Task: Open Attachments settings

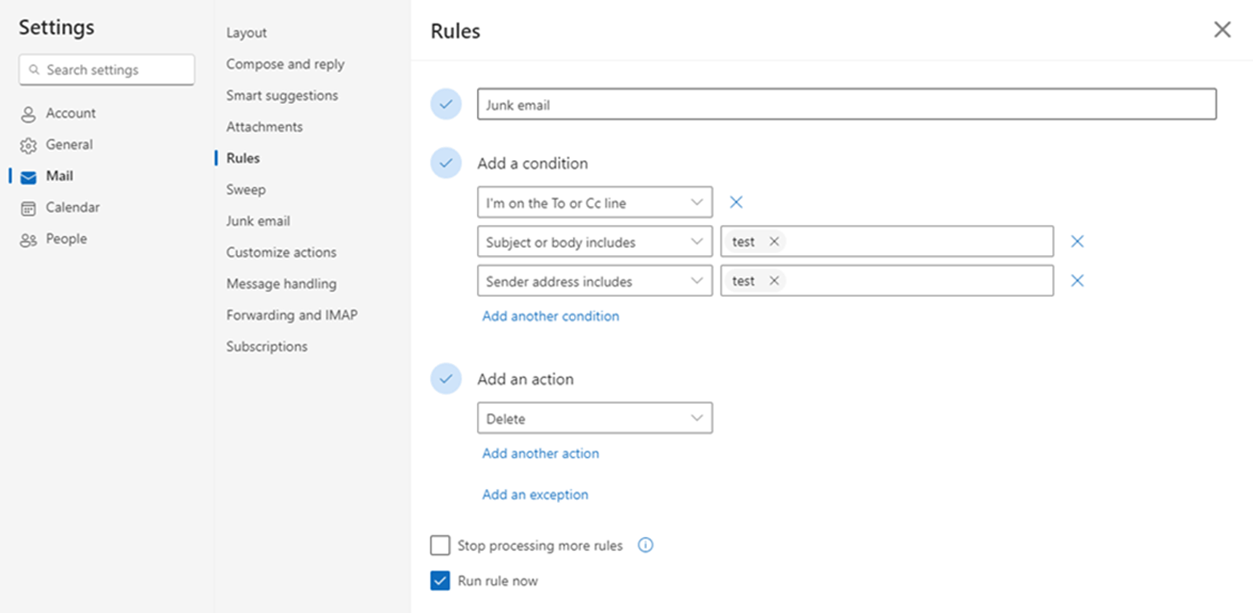Action: coord(264,127)
